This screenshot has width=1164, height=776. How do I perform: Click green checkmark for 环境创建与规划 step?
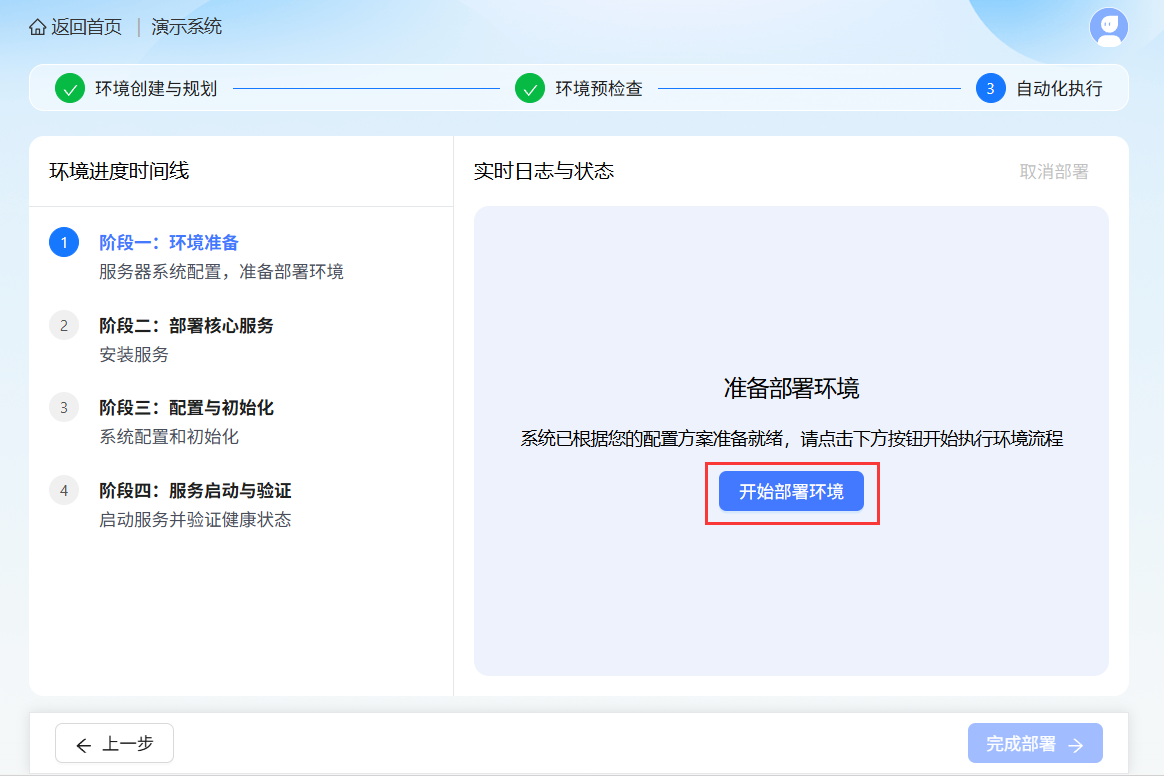70,88
